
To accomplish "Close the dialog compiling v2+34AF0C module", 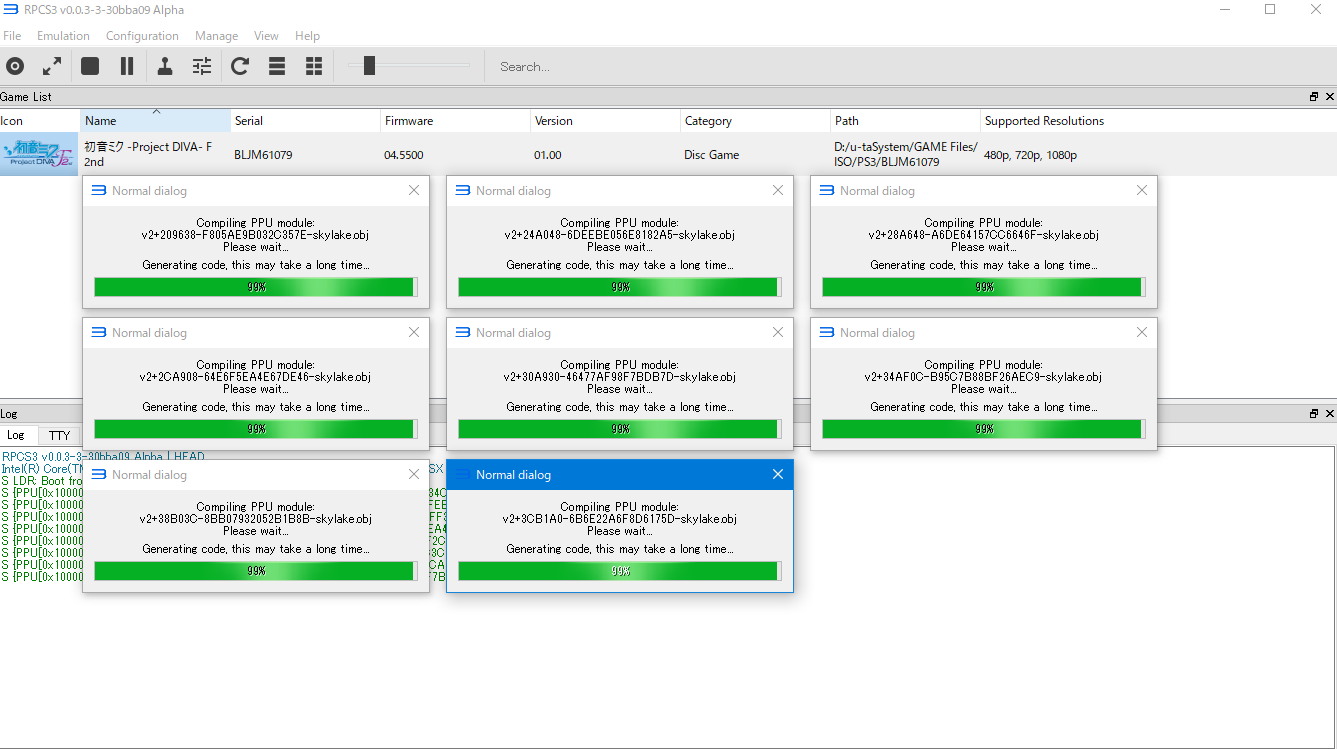I will (x=1142, y=332).
